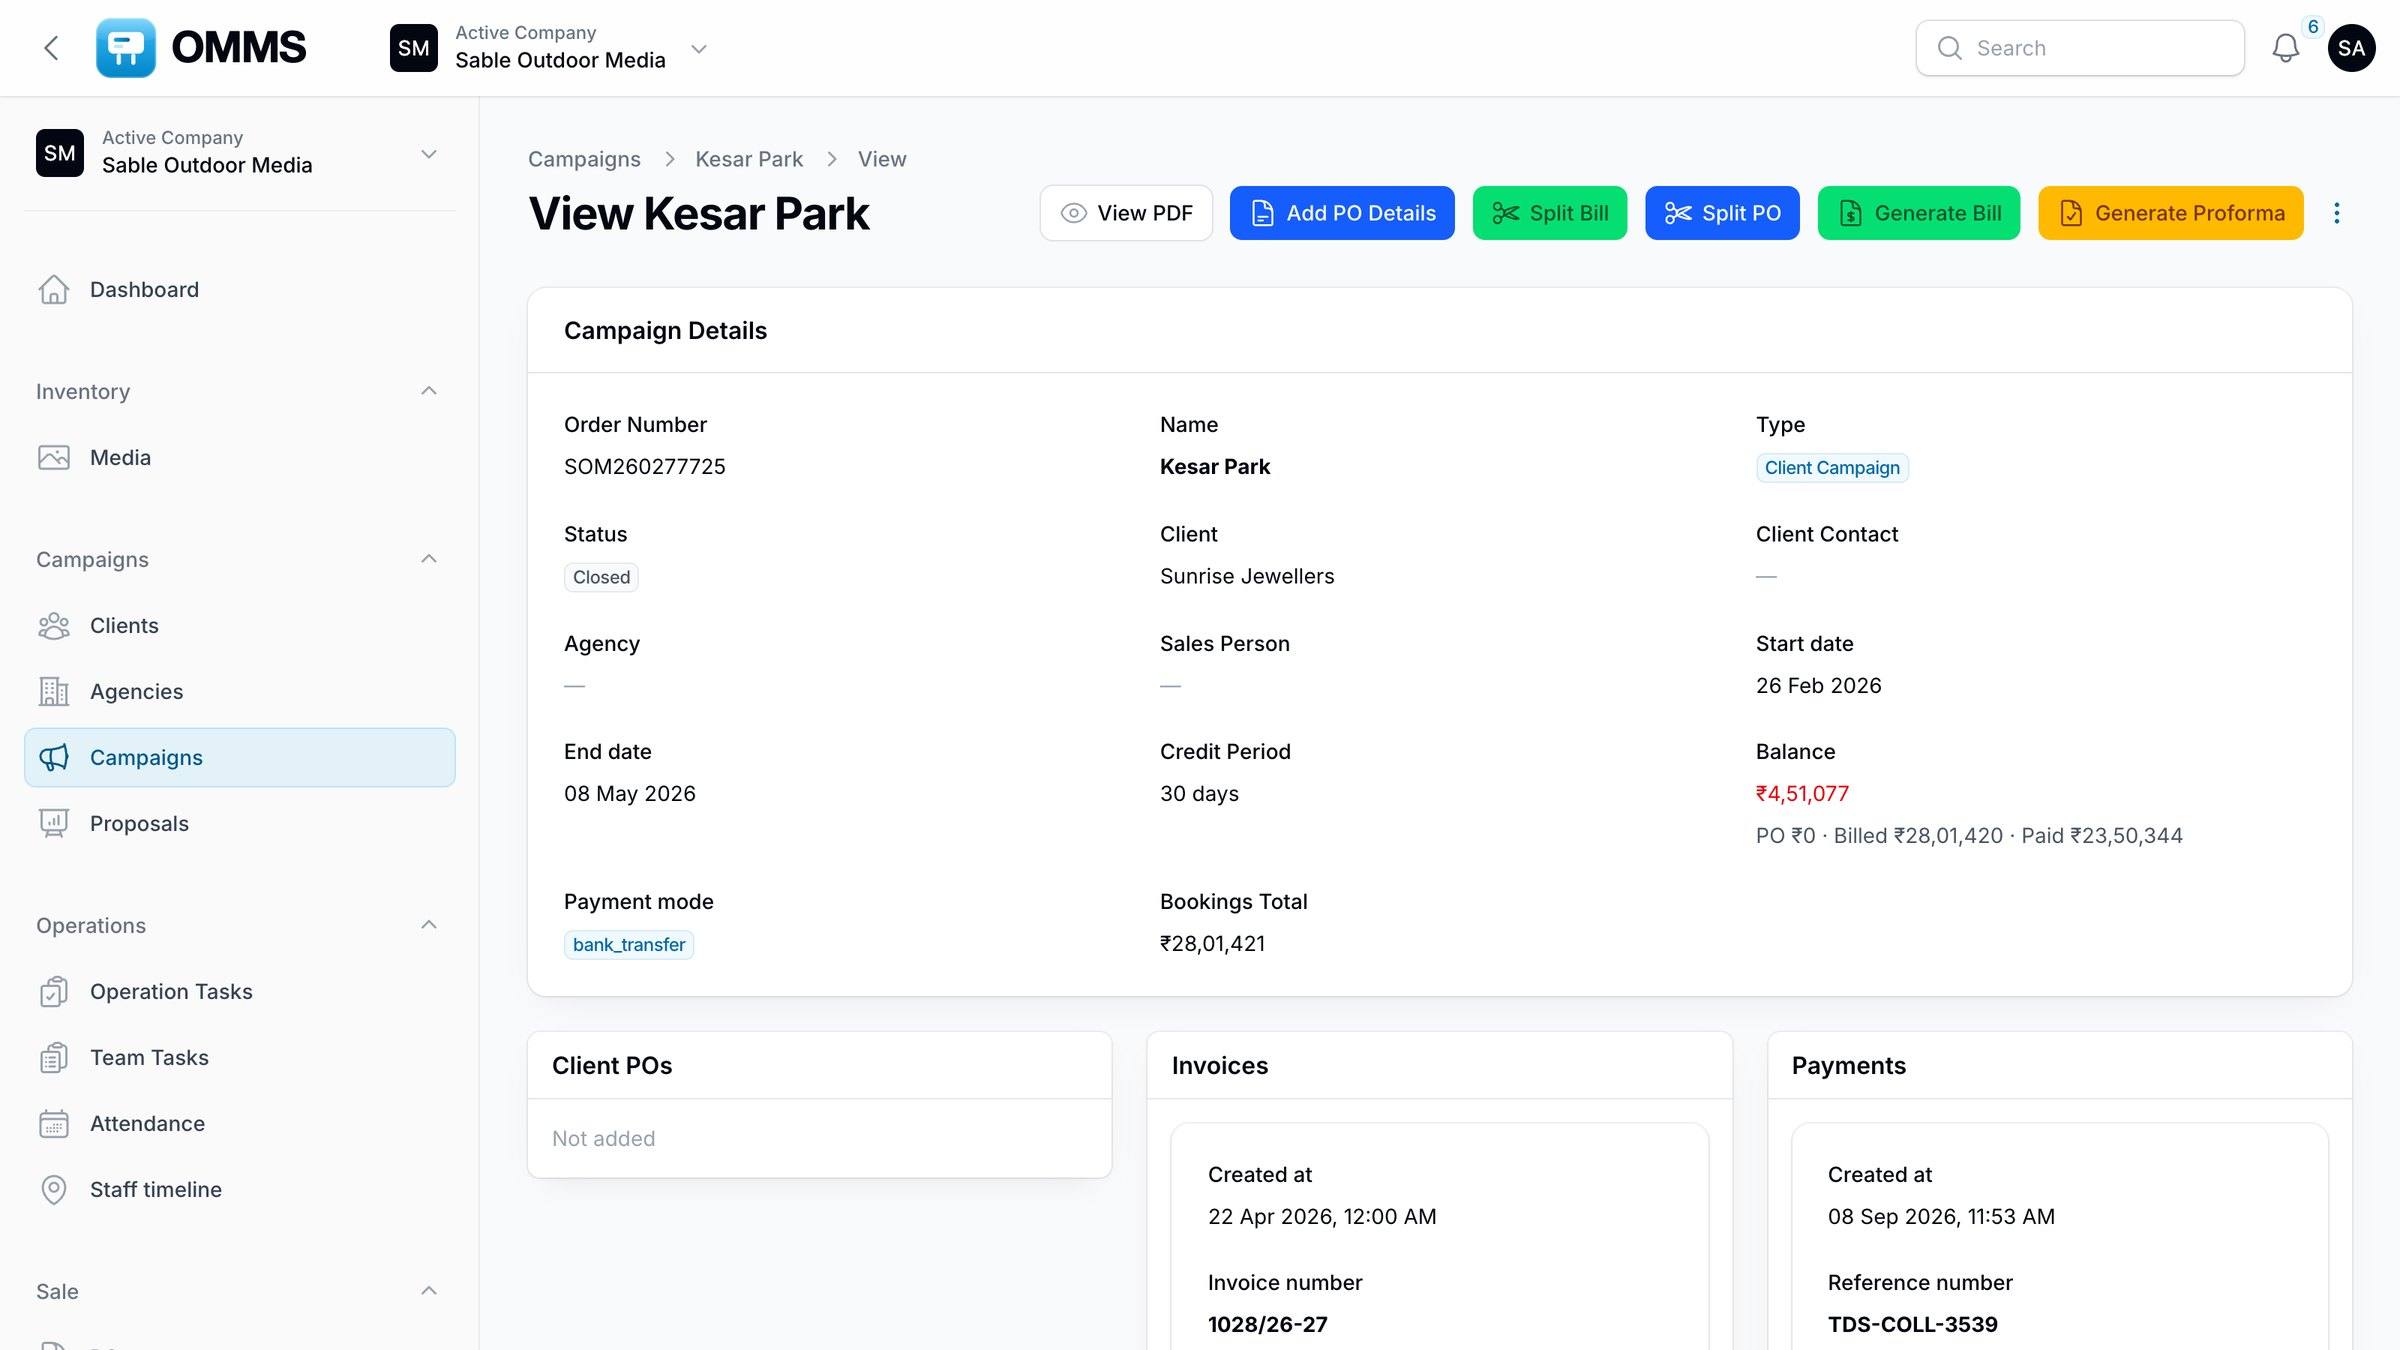
Task: Click the Agencies building icon
Action: tap(54, 691)
